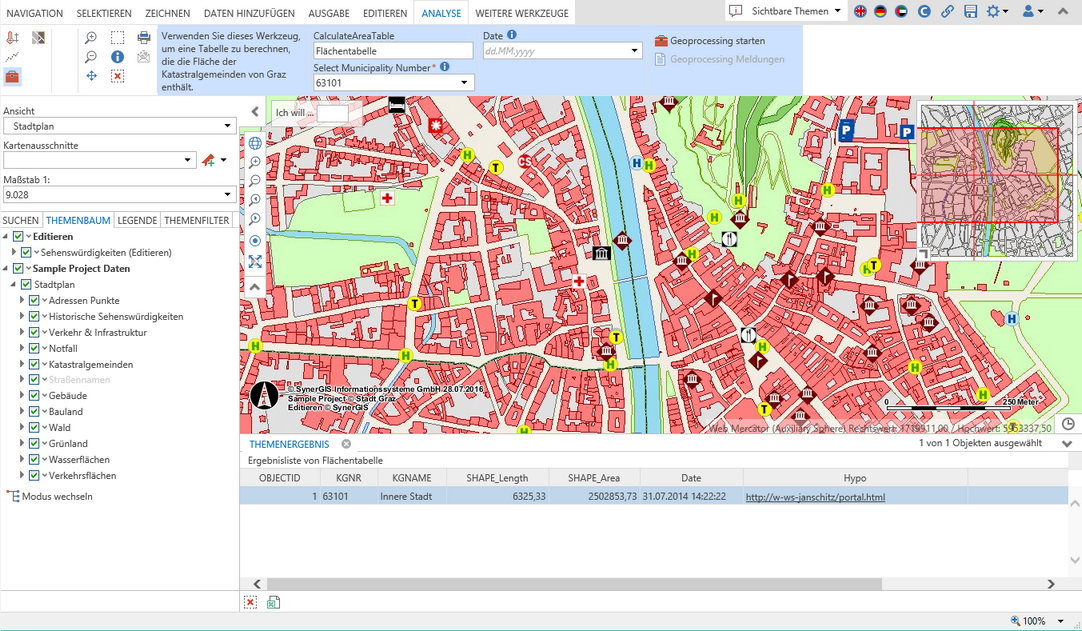Select the blue info identify tool

117,57
